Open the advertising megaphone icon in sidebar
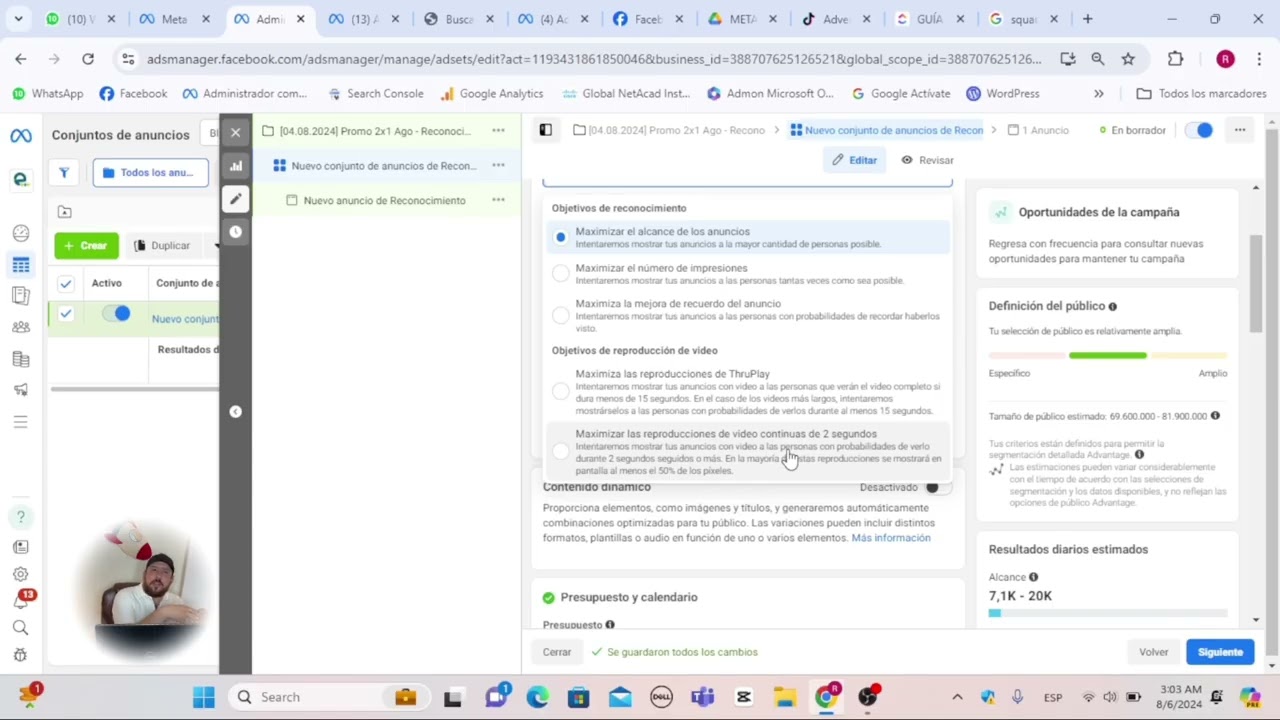The width and height of the screenshot is (1280, 720). click(x=21, y=390)
